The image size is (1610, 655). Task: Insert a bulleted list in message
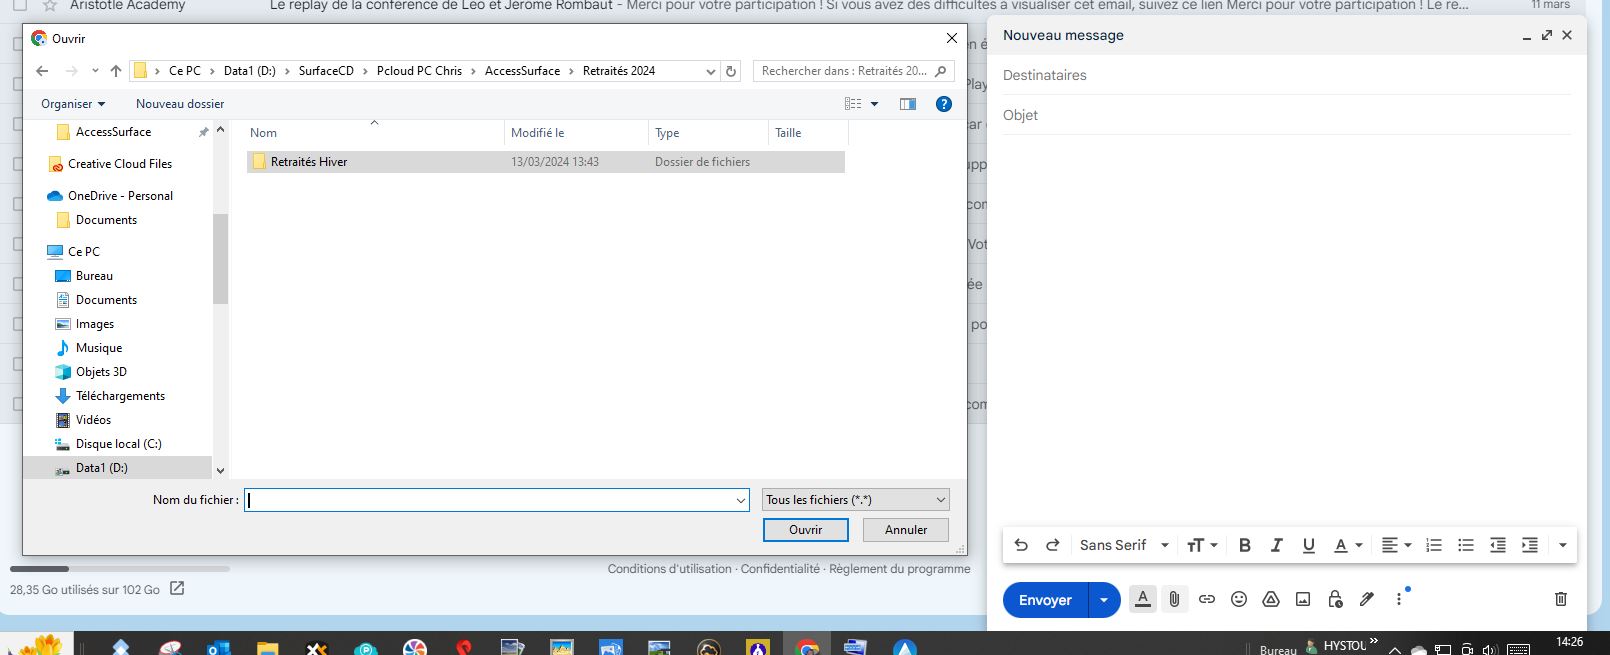1466,545
